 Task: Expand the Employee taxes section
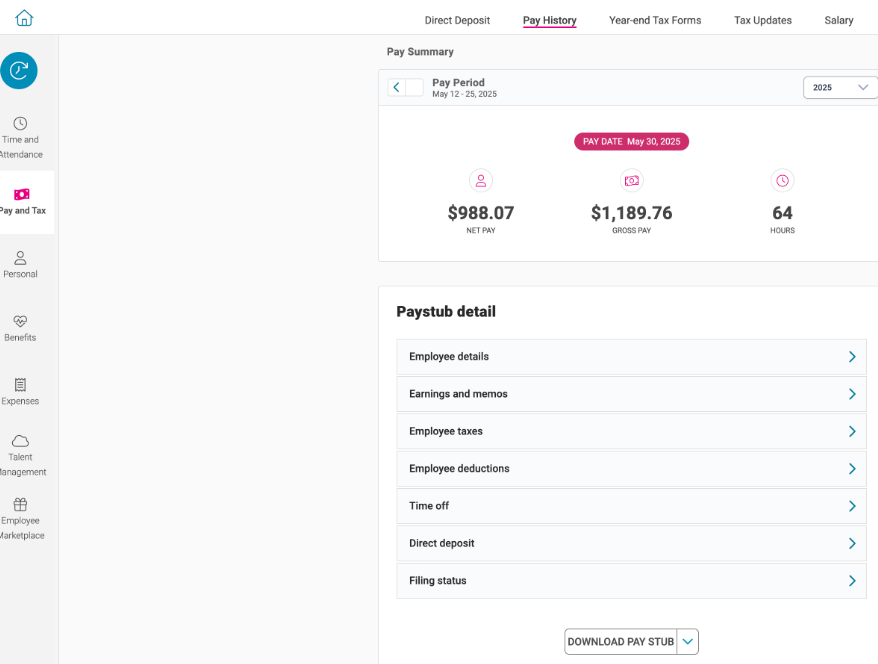click(x=631, y=432)
